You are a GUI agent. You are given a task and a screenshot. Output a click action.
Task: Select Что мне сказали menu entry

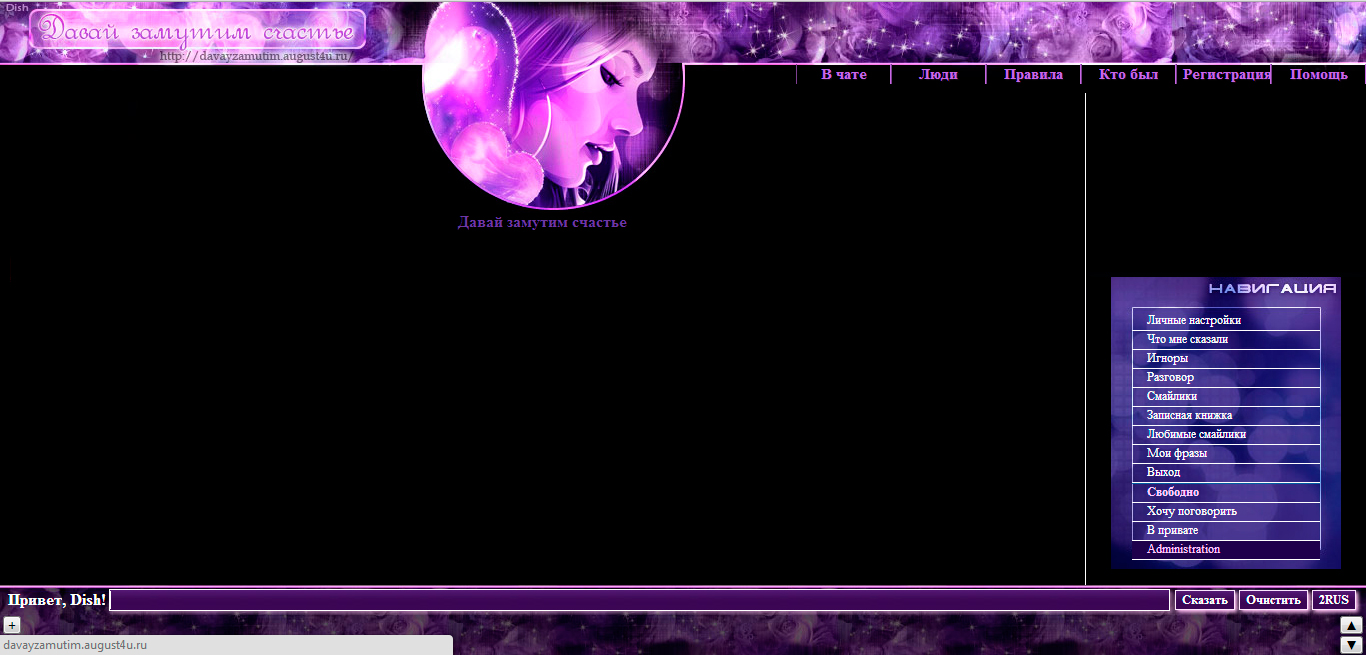[x=1226, y=339]
